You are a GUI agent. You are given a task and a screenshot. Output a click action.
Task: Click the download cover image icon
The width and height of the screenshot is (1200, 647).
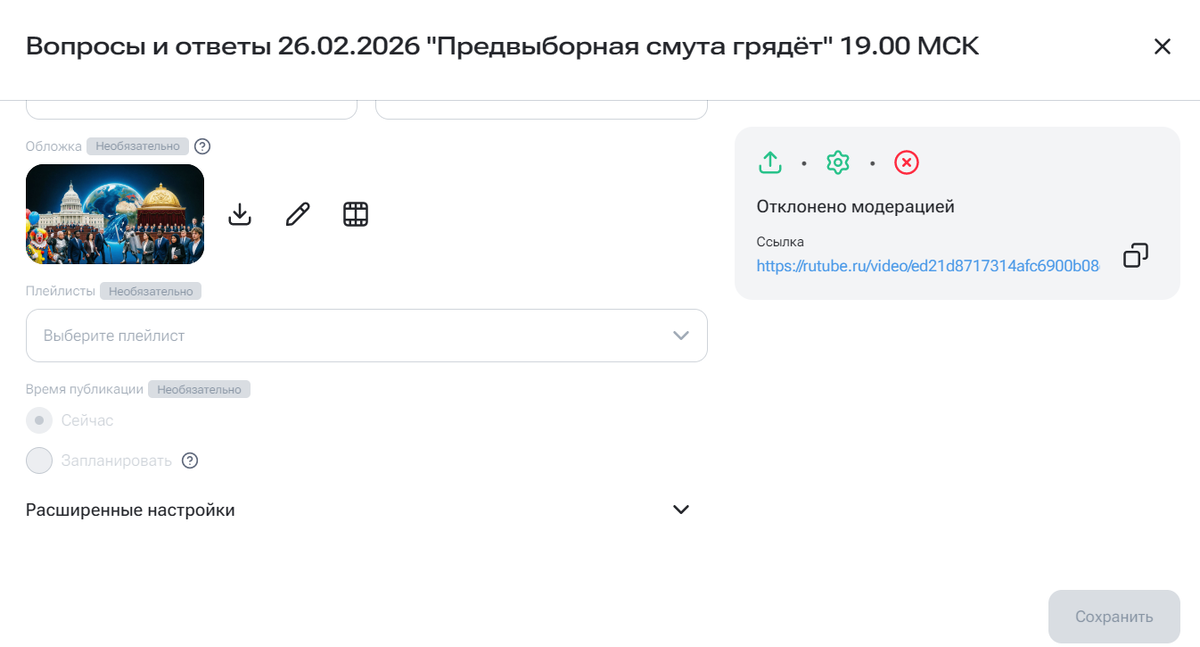tap(240, 214)
